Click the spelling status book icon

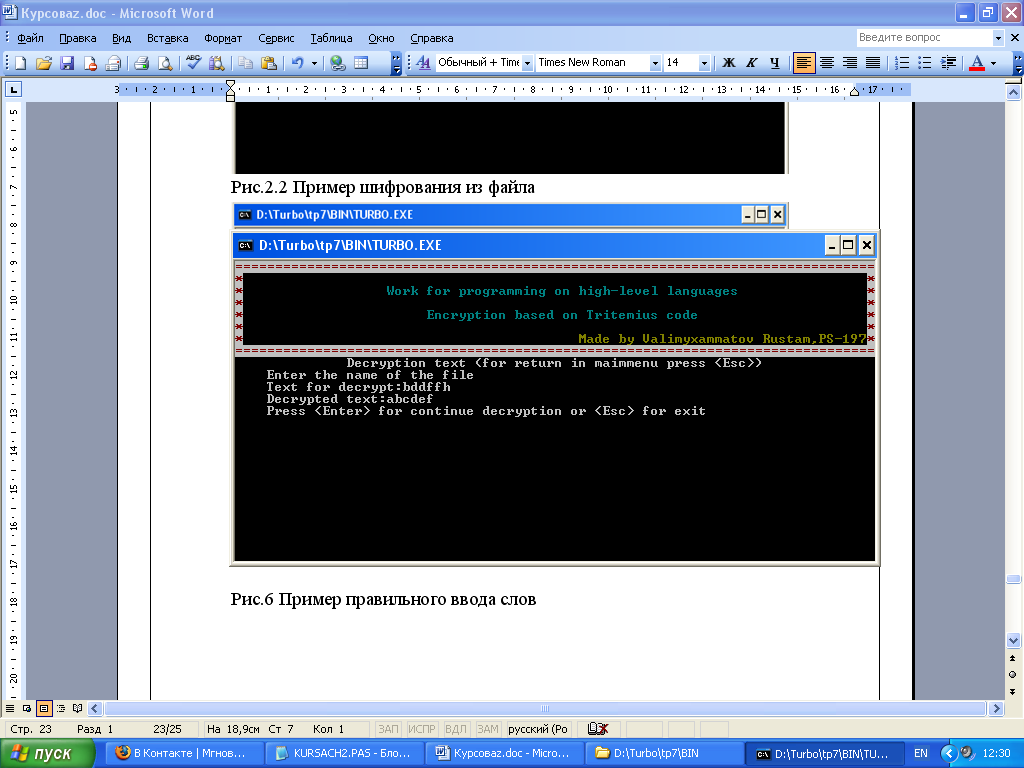point(598,729)
